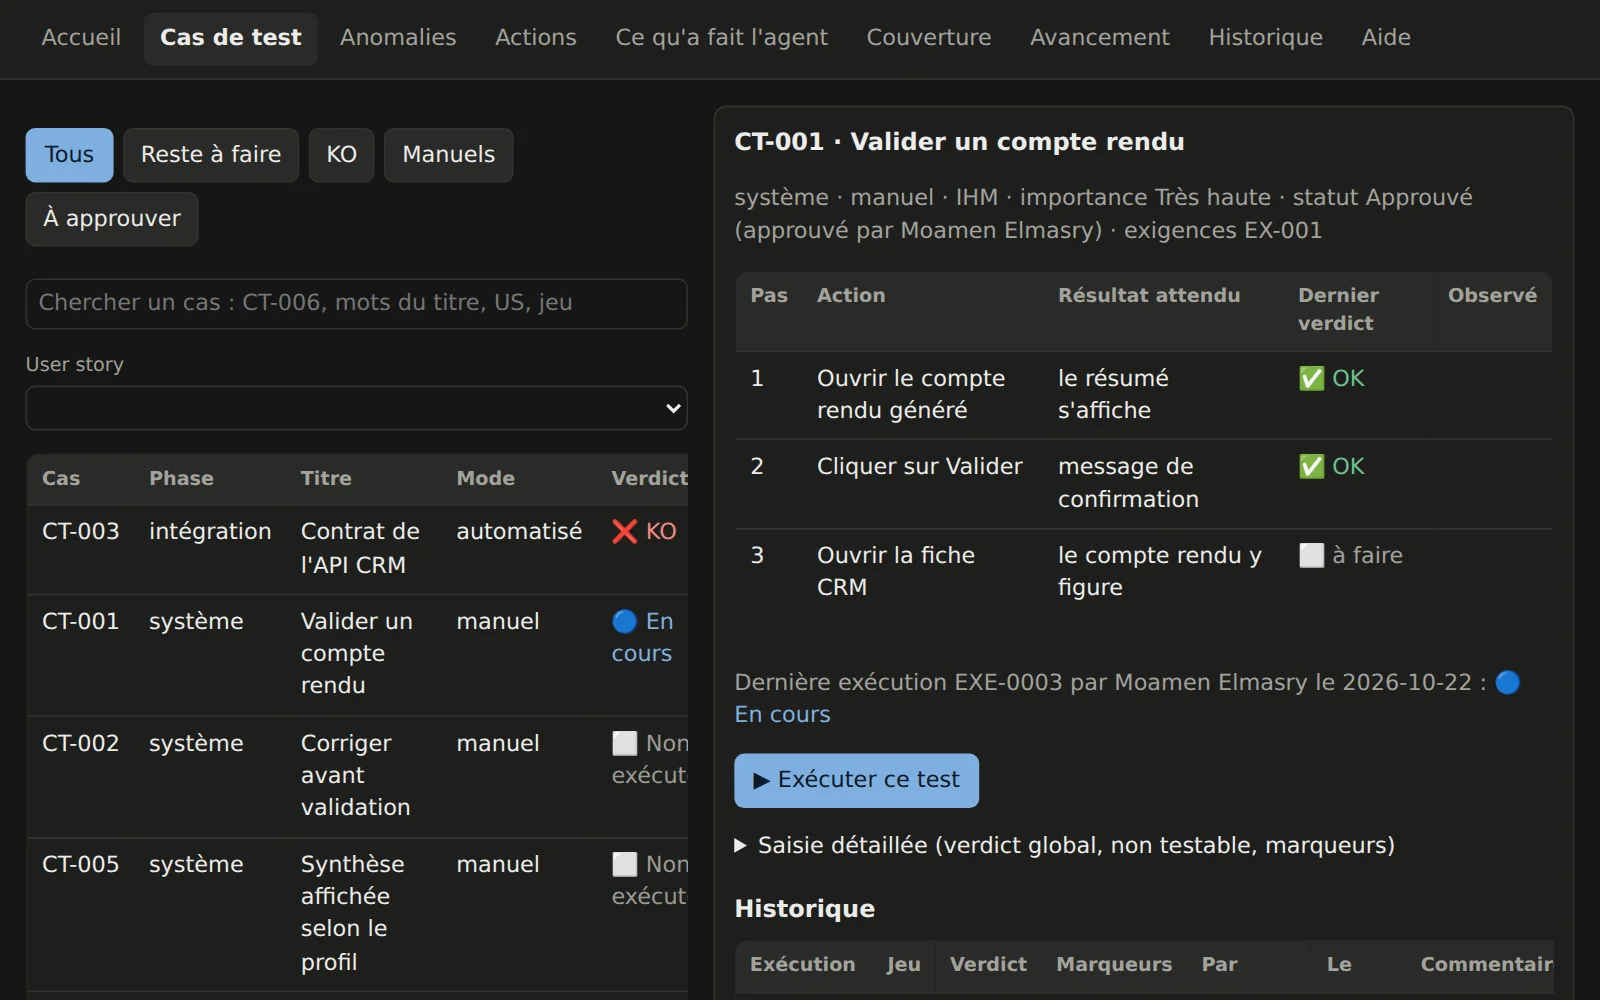Click the Ouvrir la fiche CRM action

click(896, 572)
